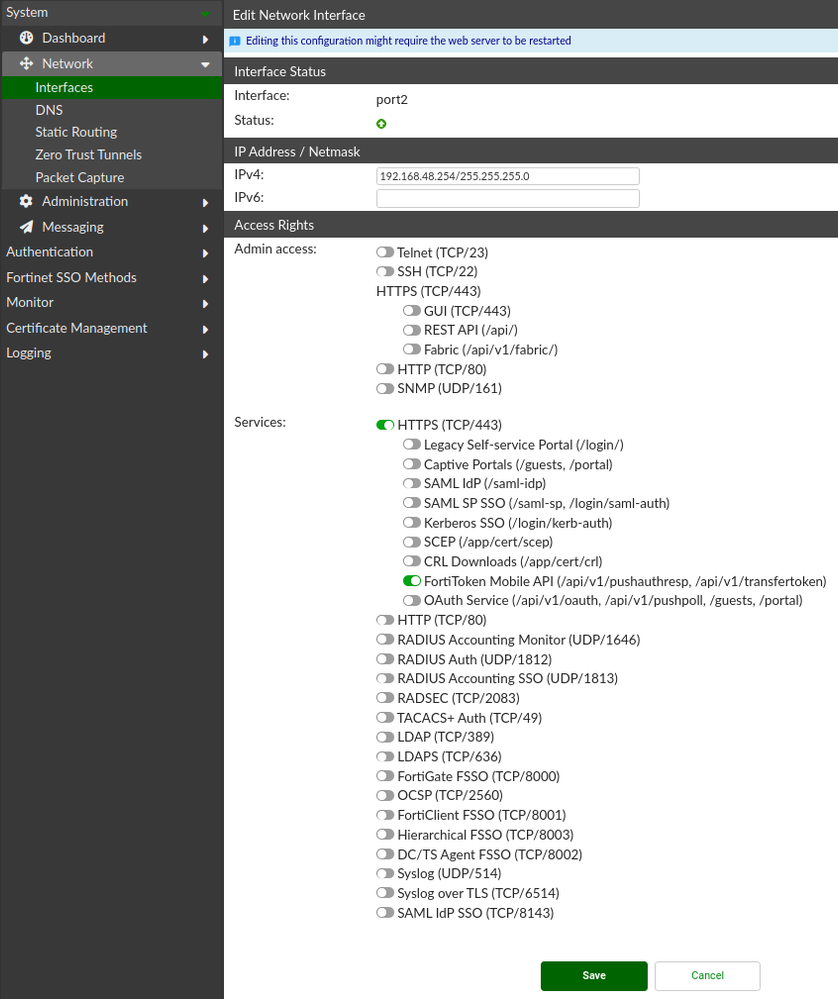Click the Administration gear icon
This screenshot has height=999, width=838.
(x=27, y=201)
